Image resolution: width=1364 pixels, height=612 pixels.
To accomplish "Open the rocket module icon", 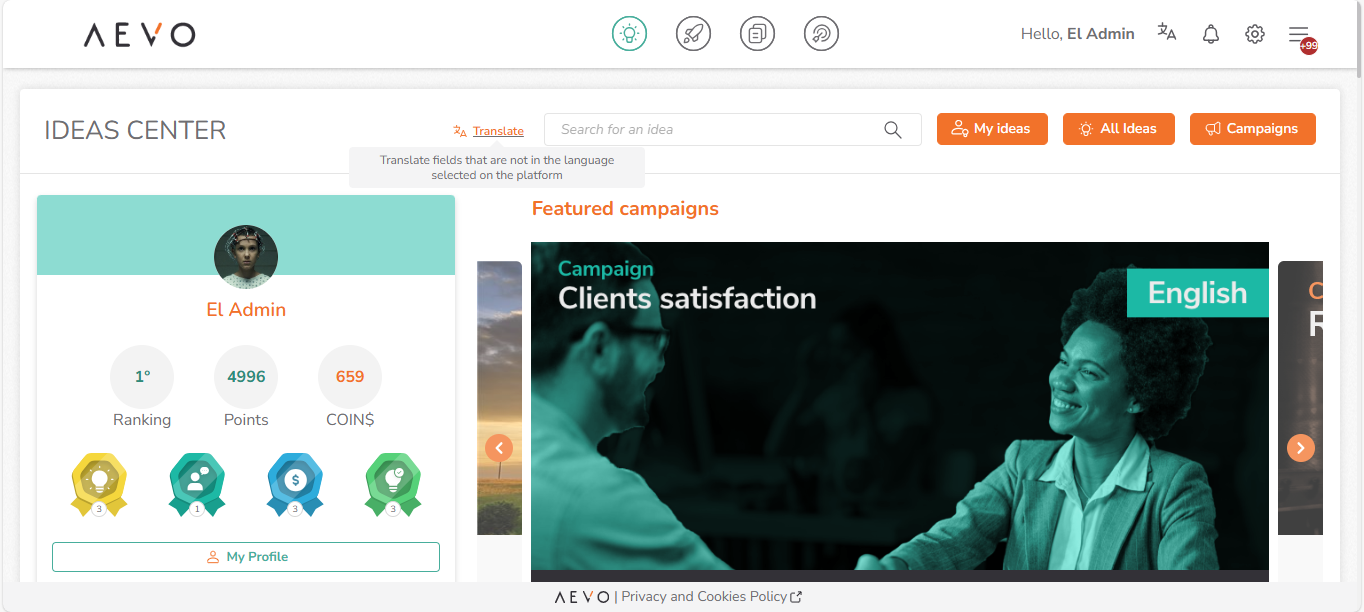I will pyautogui.click(x=694, y=34).
